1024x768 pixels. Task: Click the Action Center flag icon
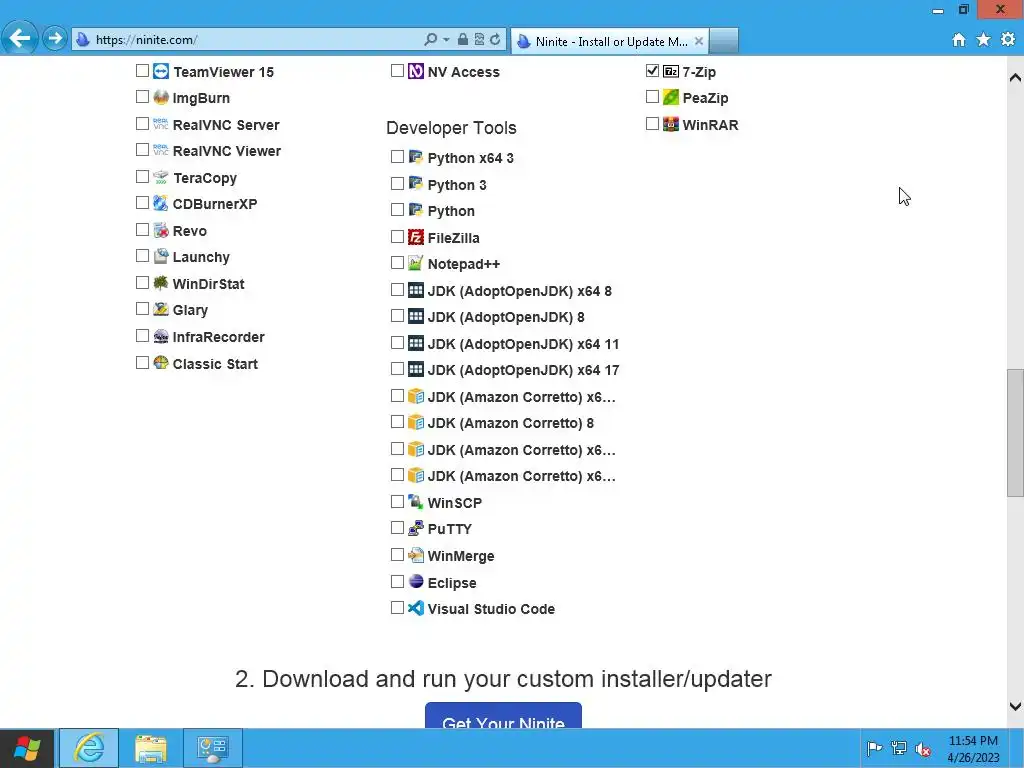(874, 748)
